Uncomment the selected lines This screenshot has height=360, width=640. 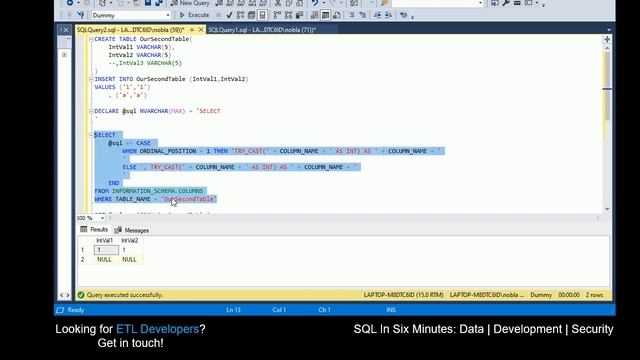click(x=362, y=15)
